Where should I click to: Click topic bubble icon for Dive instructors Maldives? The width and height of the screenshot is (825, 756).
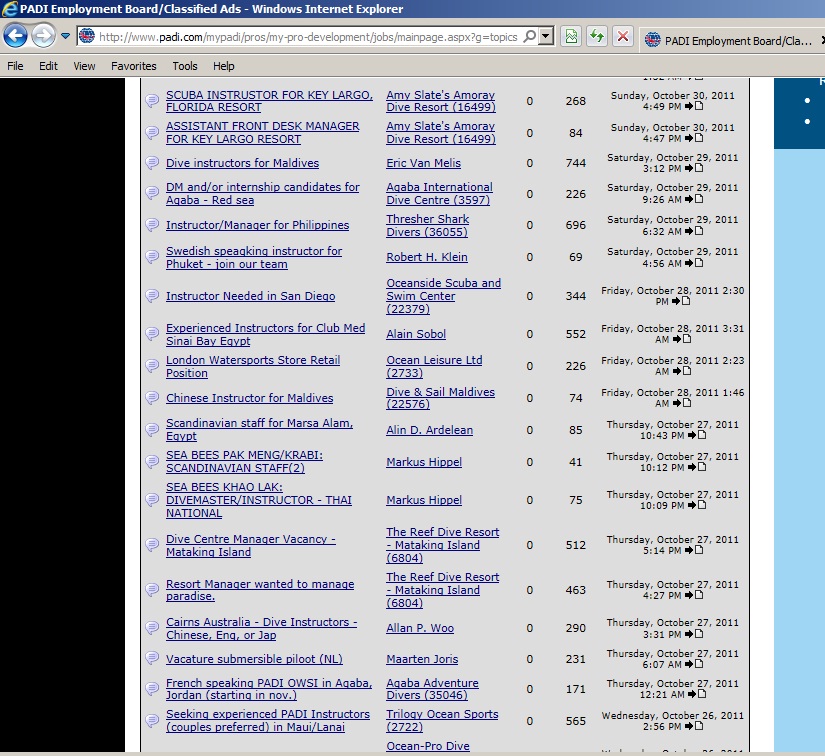152,163
